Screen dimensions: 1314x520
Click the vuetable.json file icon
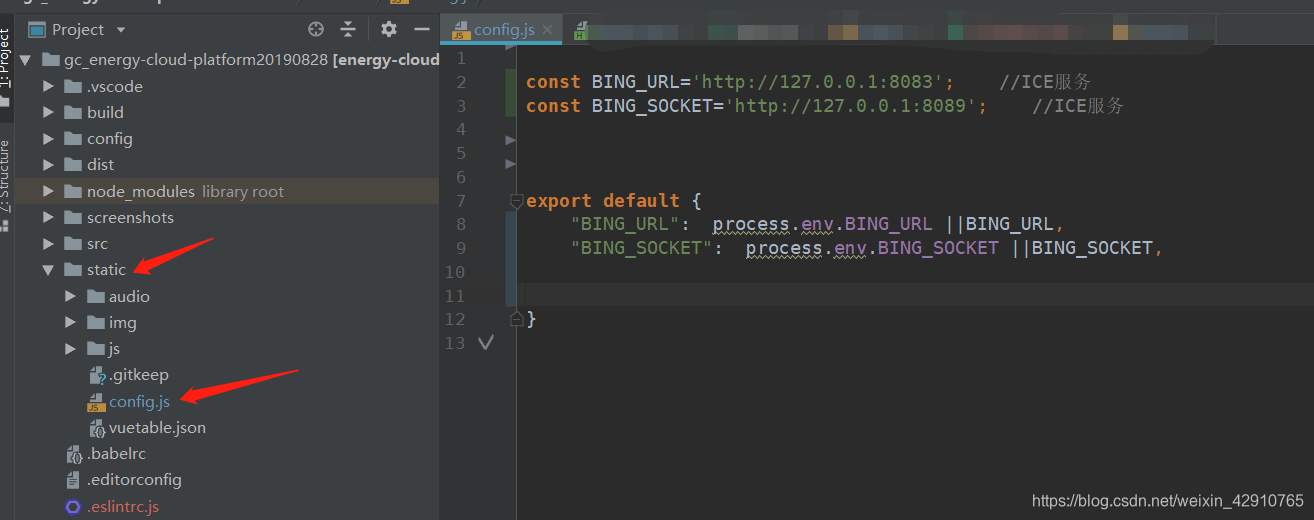coord(96,428)
